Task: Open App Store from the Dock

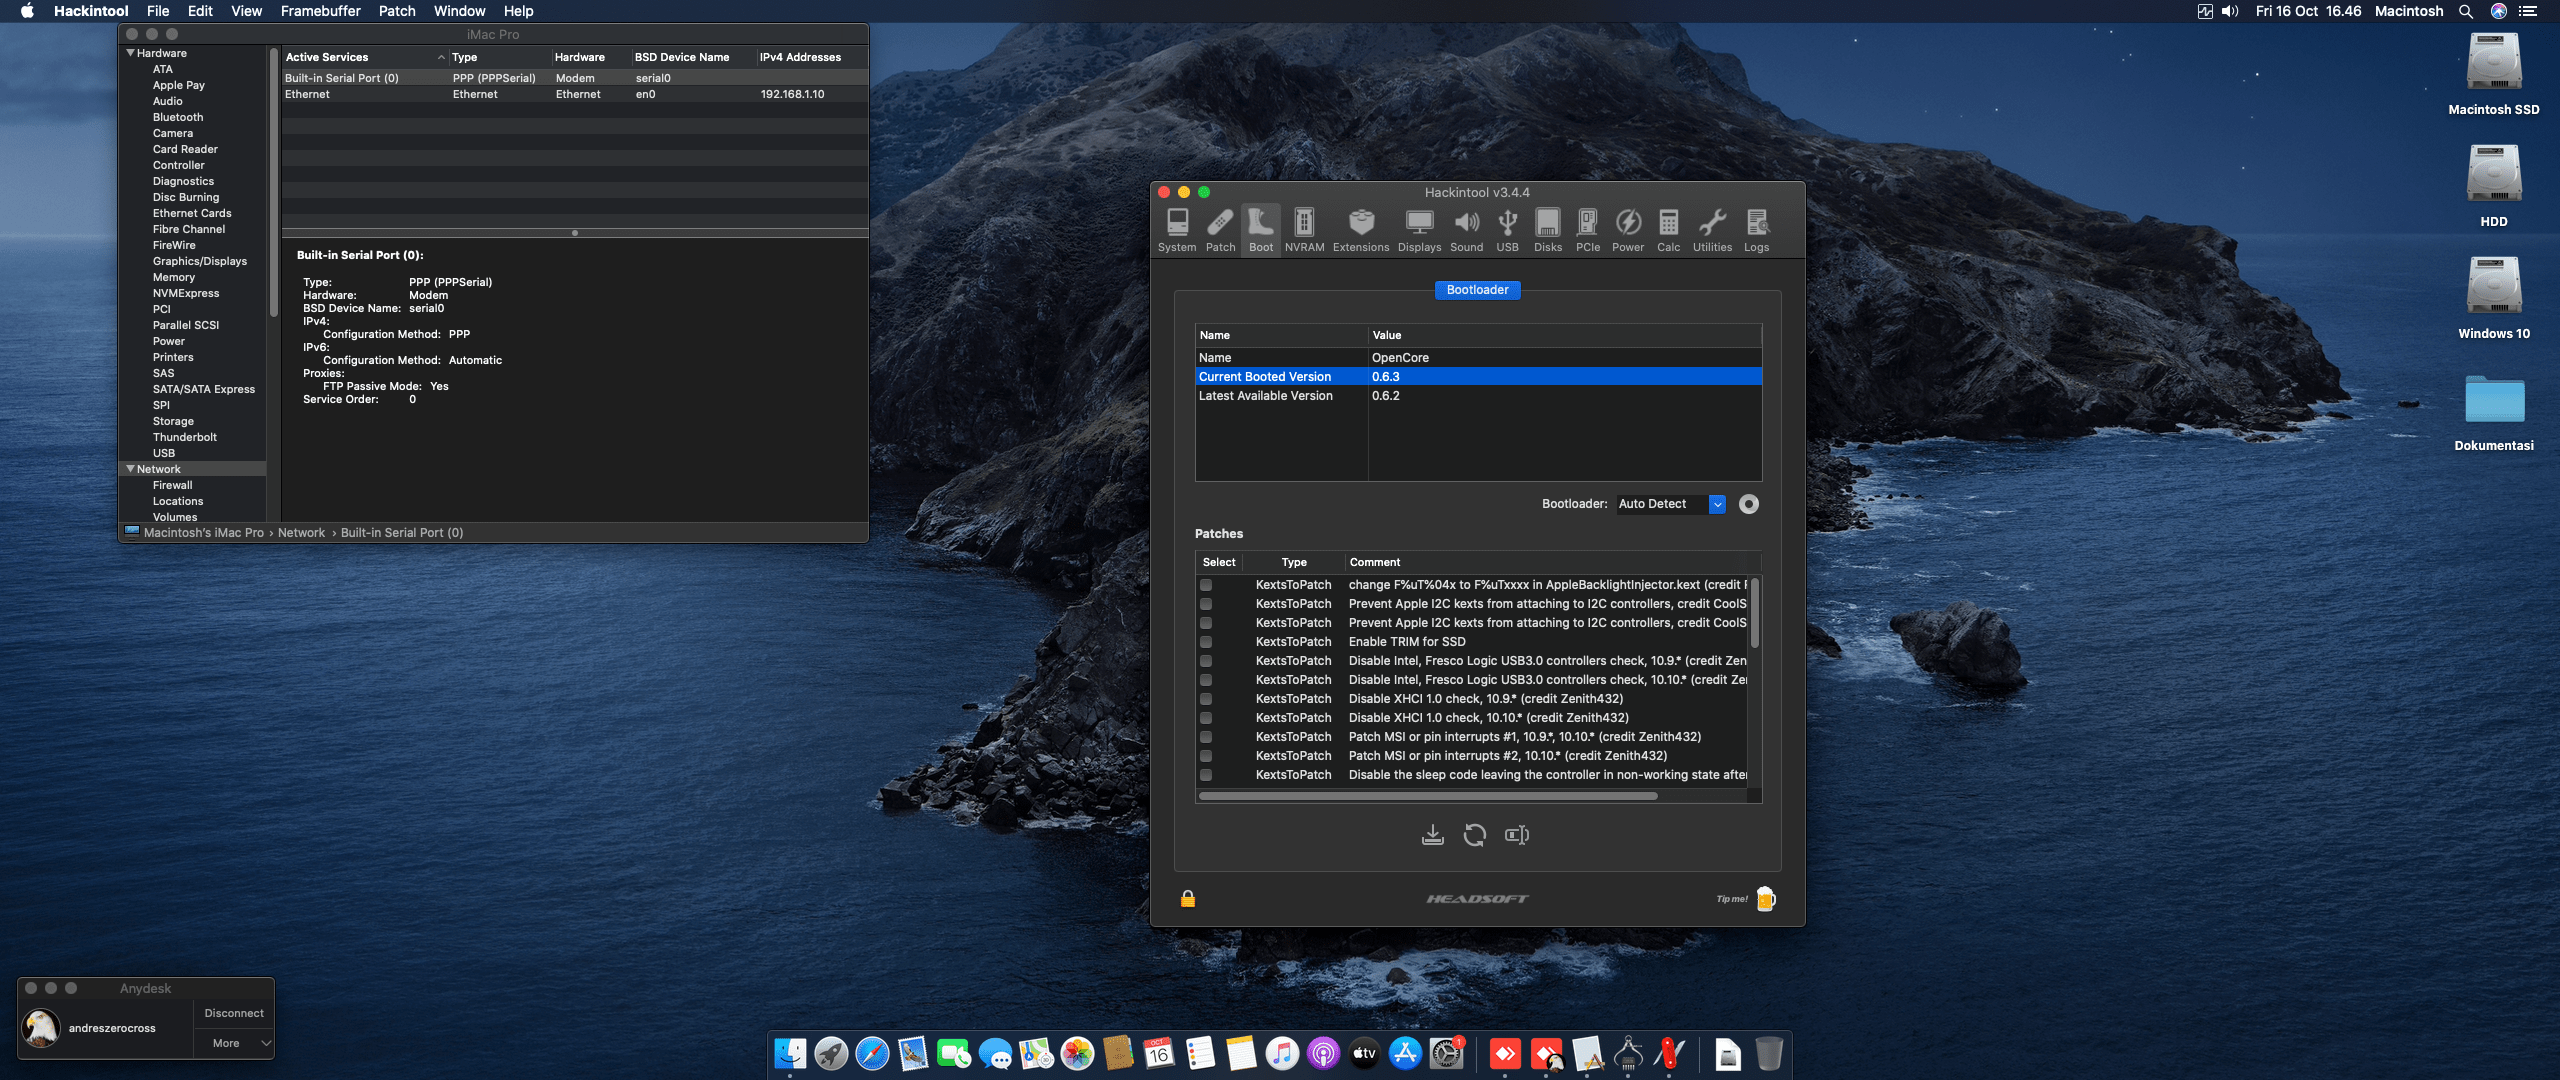Action: click(x=1406, y=1053)
